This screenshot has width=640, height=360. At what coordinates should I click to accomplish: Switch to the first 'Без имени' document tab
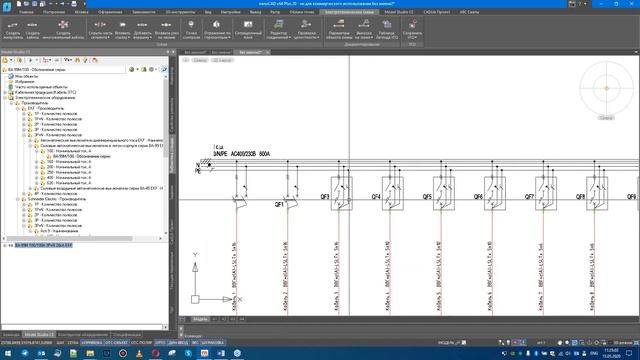[195, 52]
